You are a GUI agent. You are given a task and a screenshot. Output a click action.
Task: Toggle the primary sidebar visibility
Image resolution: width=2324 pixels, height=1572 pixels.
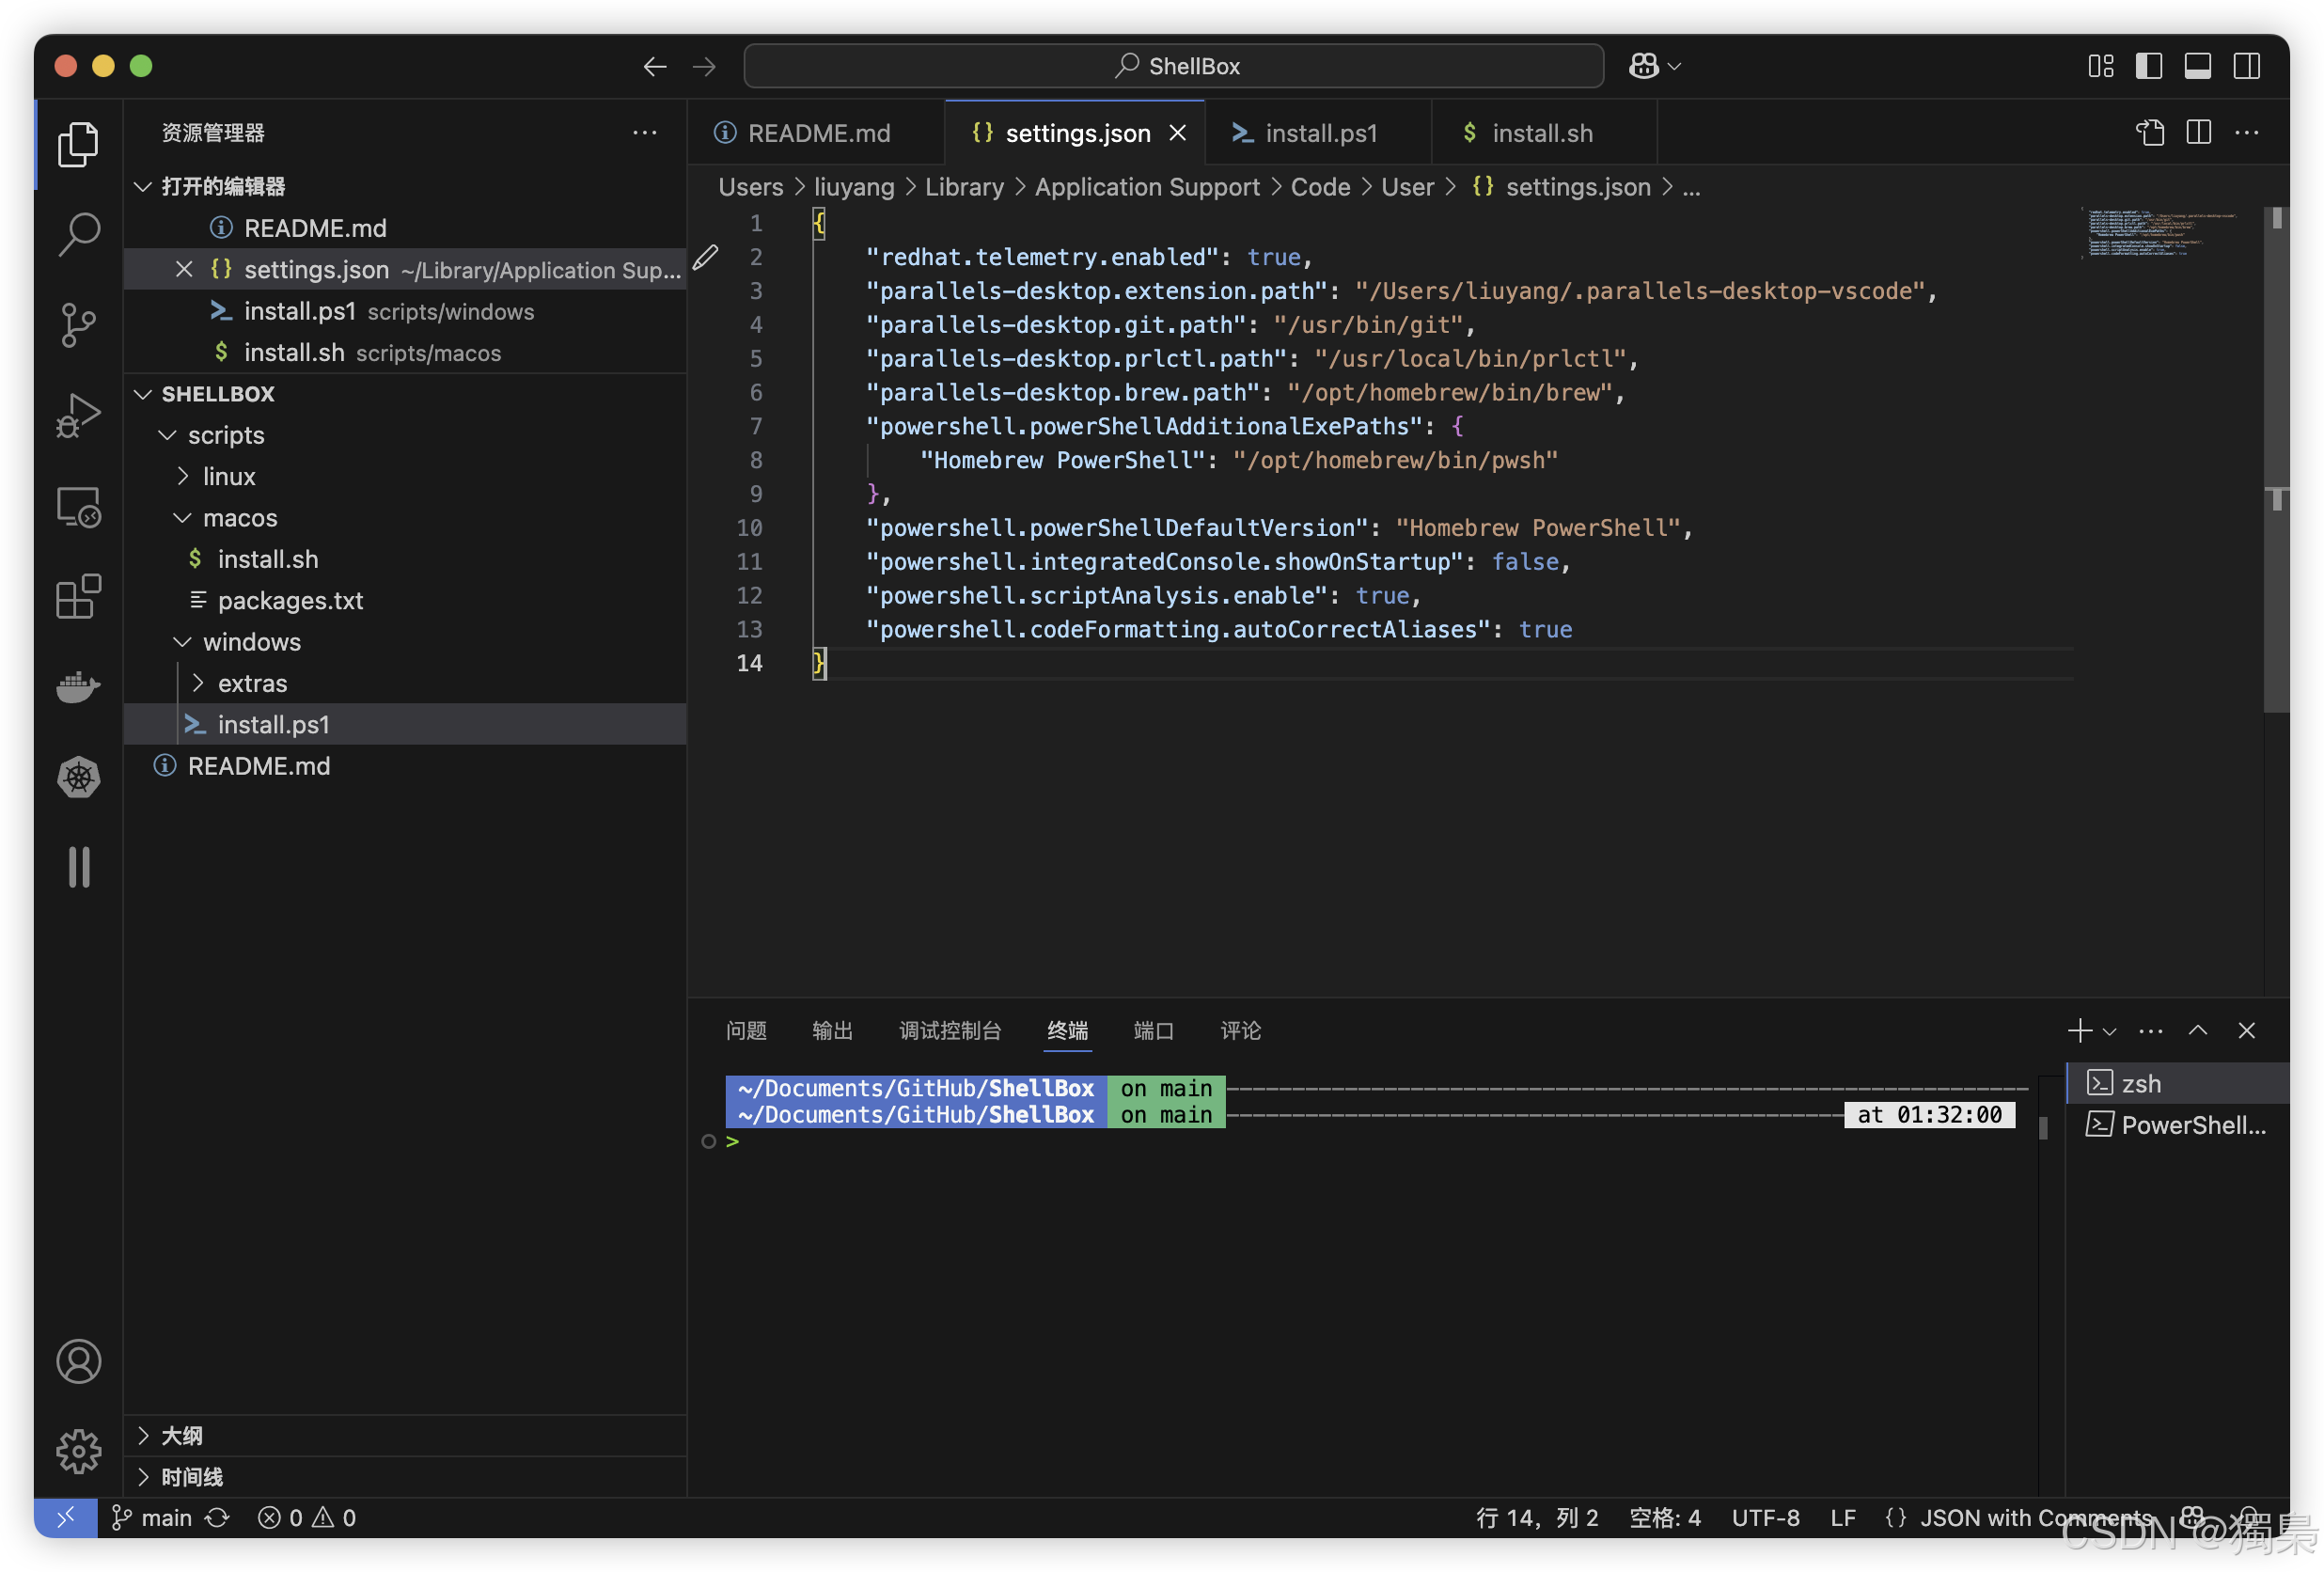[2147, 65]
